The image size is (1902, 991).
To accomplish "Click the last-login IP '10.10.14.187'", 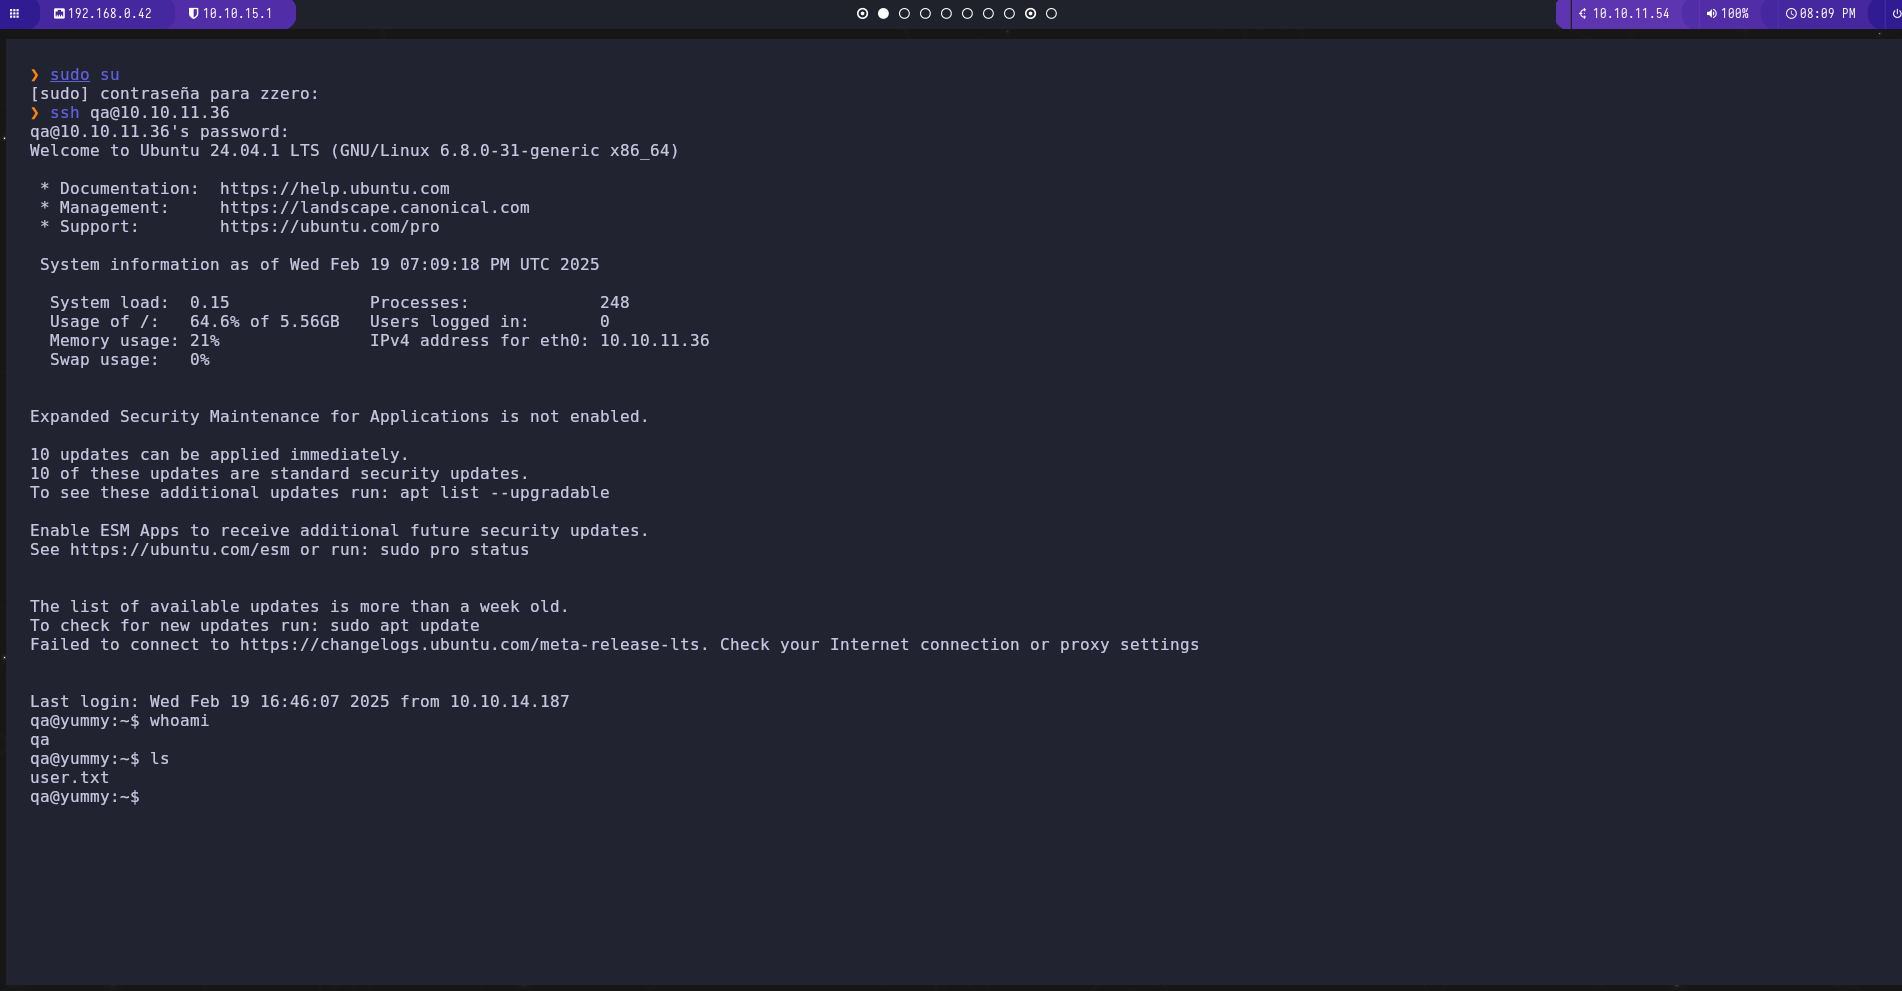I will 510,702.
